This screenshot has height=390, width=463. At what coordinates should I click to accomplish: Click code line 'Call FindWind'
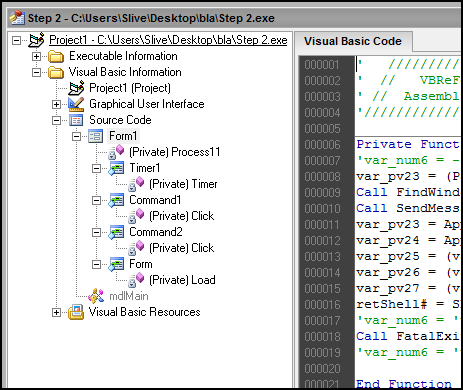(x=408, y=192)
